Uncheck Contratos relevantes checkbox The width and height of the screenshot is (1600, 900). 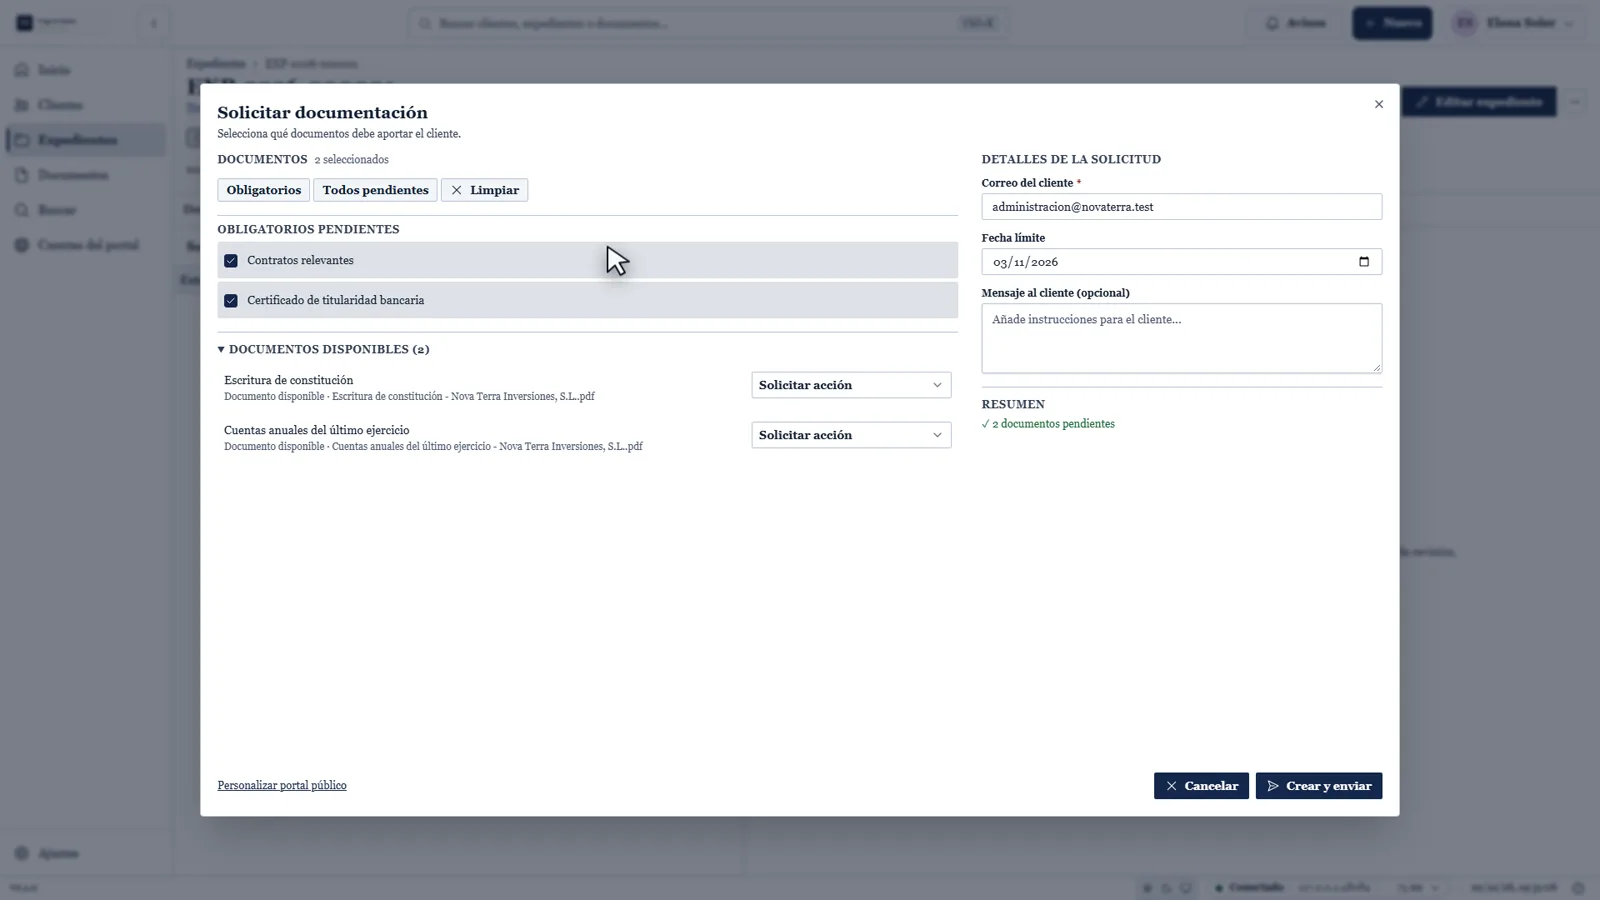pos(231,260)
